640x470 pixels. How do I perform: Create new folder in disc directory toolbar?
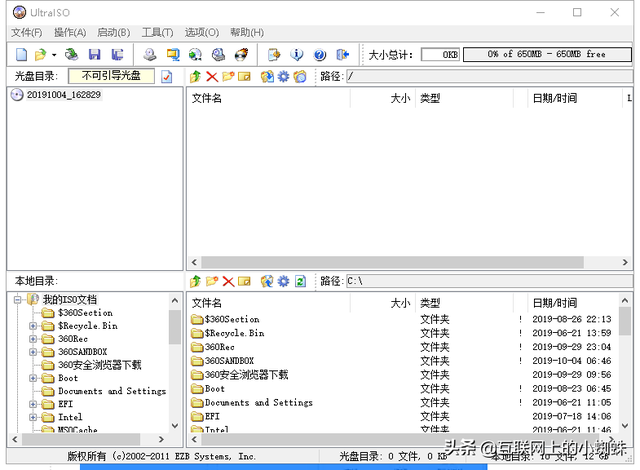pos(228,76)
